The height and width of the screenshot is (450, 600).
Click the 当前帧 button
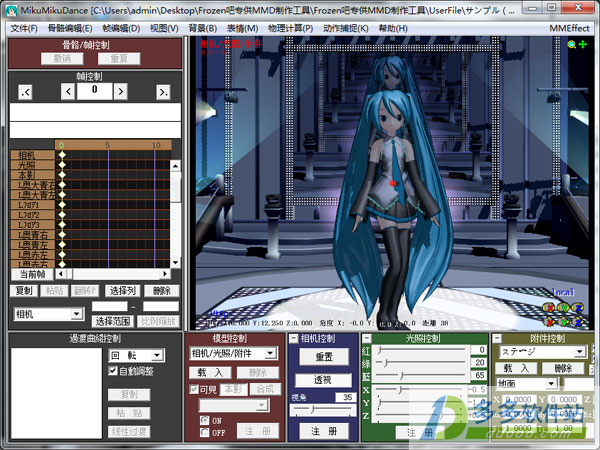coord(32,274)
